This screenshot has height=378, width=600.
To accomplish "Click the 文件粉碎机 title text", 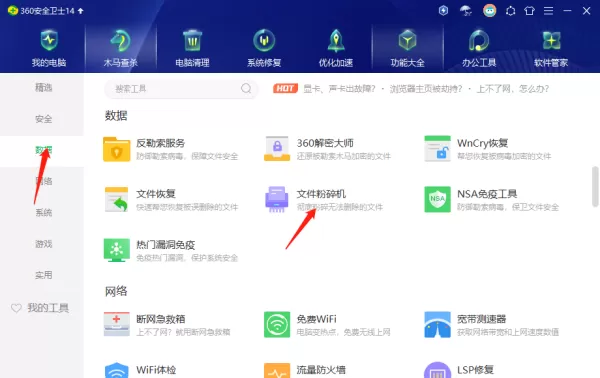I will click(321, 194).
